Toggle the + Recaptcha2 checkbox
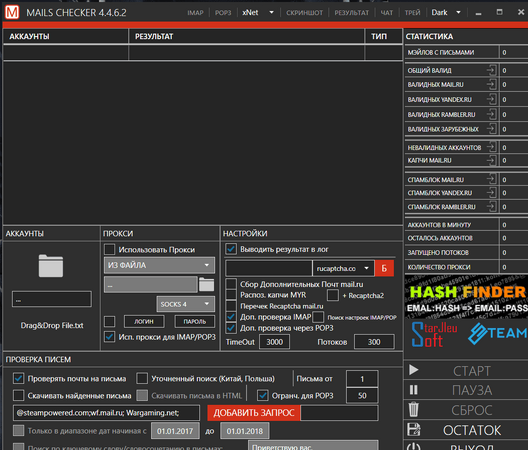Image resolution: width=528 pixels, height=450 pixels. 333,295
